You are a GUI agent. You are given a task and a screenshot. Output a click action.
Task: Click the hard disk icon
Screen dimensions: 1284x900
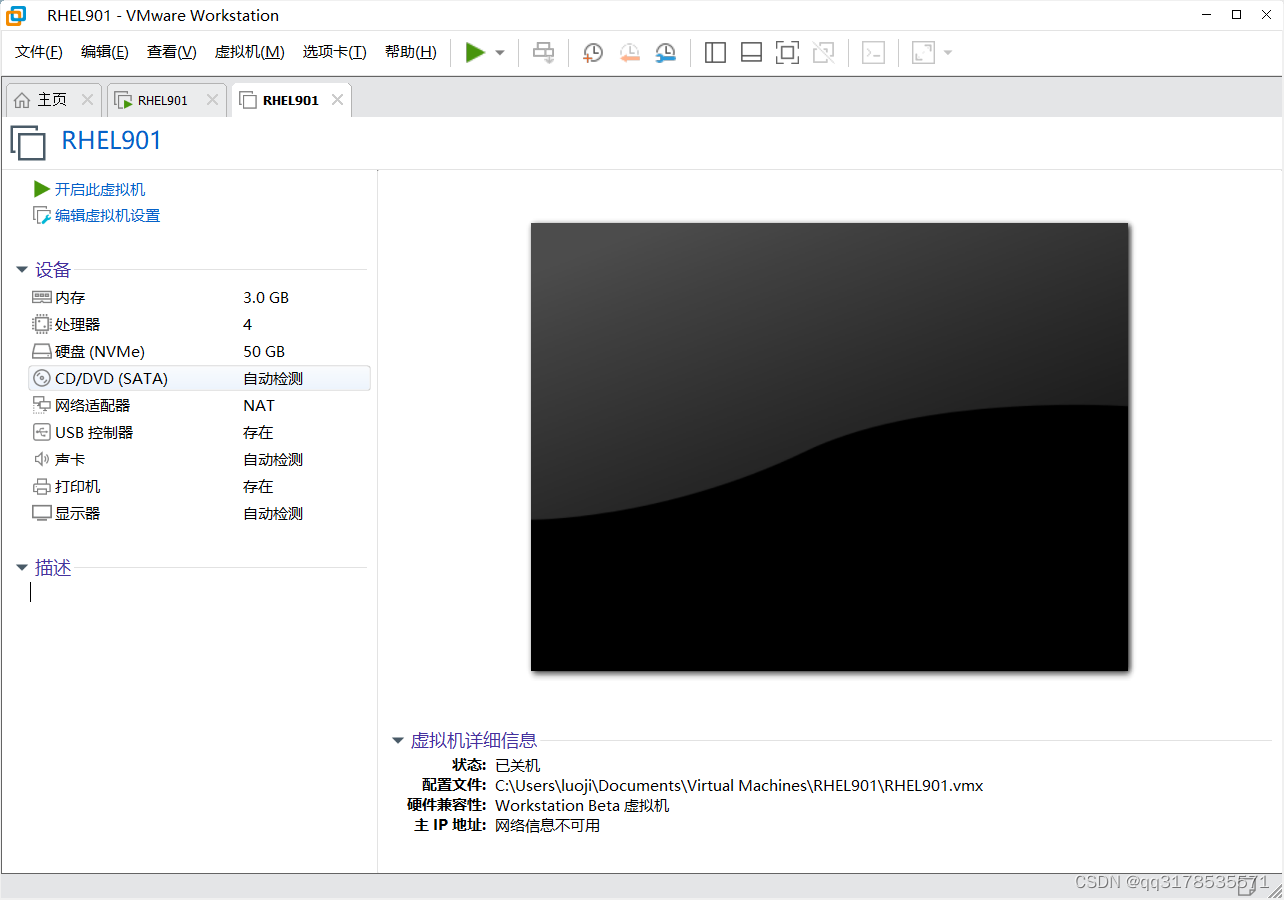pyautogui.click(x=41, y=351)
